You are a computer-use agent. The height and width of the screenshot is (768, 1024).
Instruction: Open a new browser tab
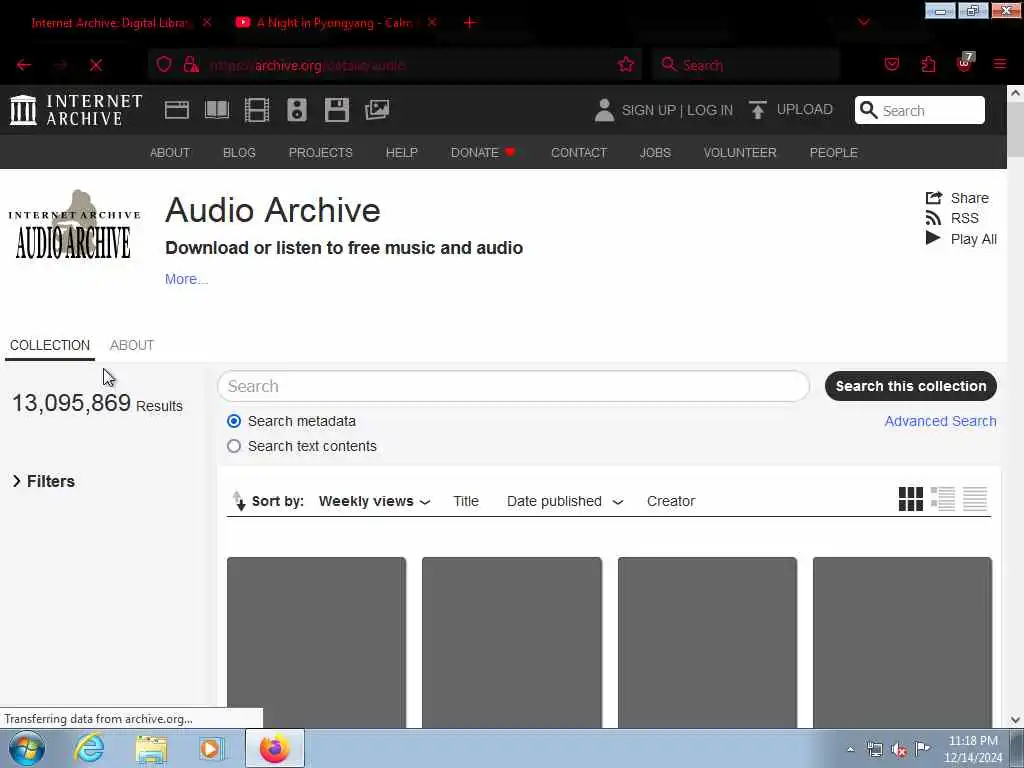pos(470,23)
